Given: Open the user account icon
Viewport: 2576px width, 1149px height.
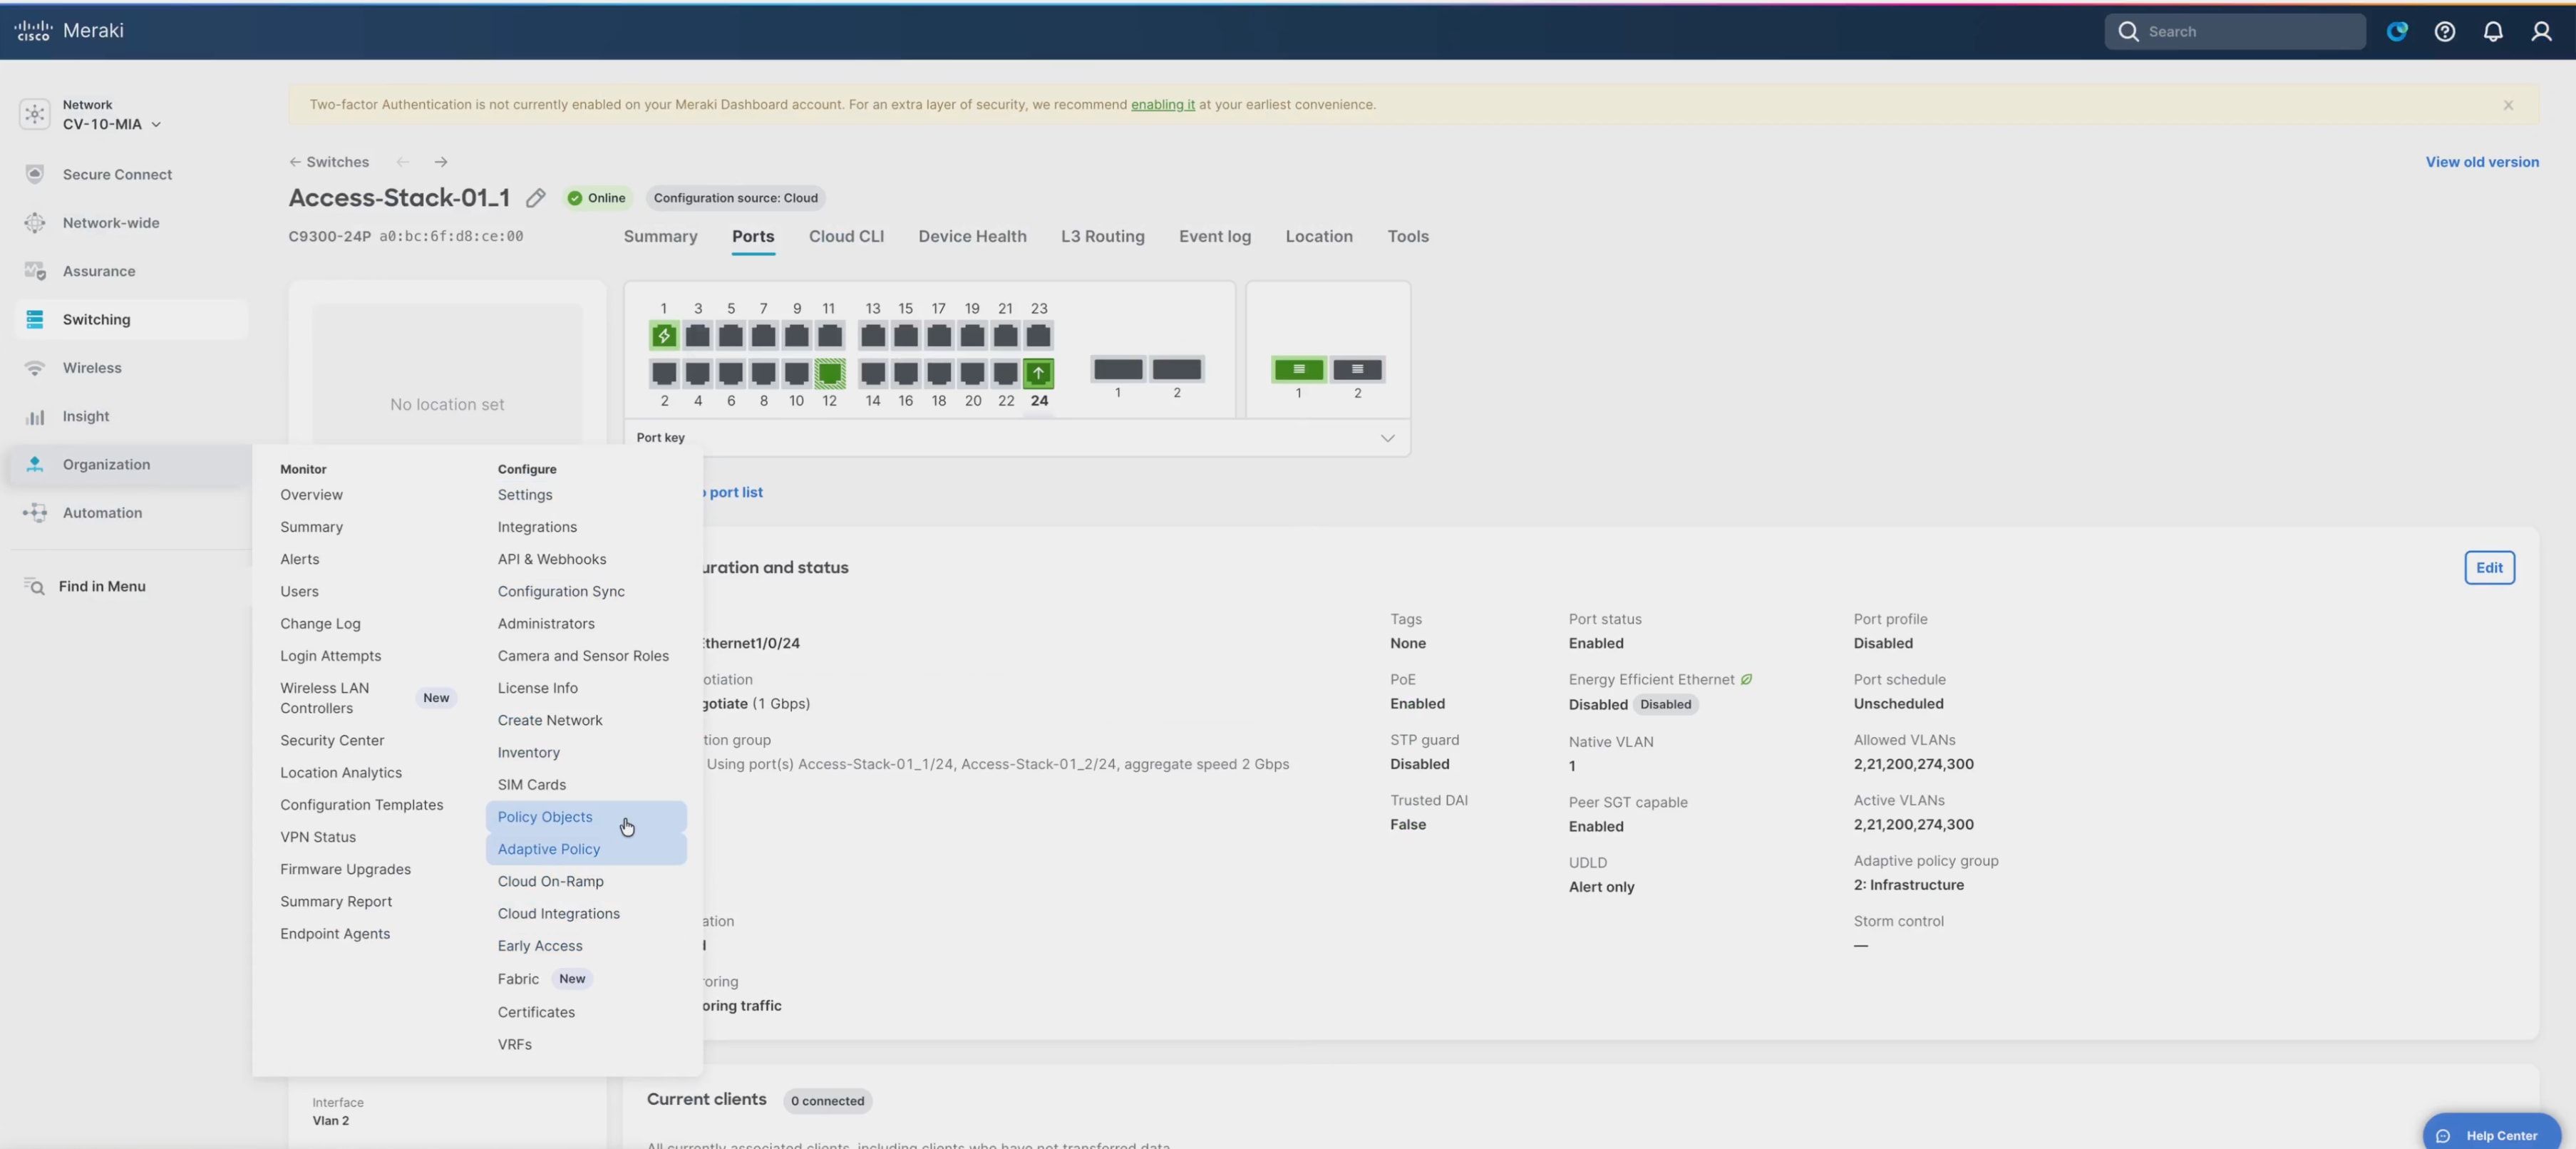Looking at the screenshot, I should [2540, 31].
